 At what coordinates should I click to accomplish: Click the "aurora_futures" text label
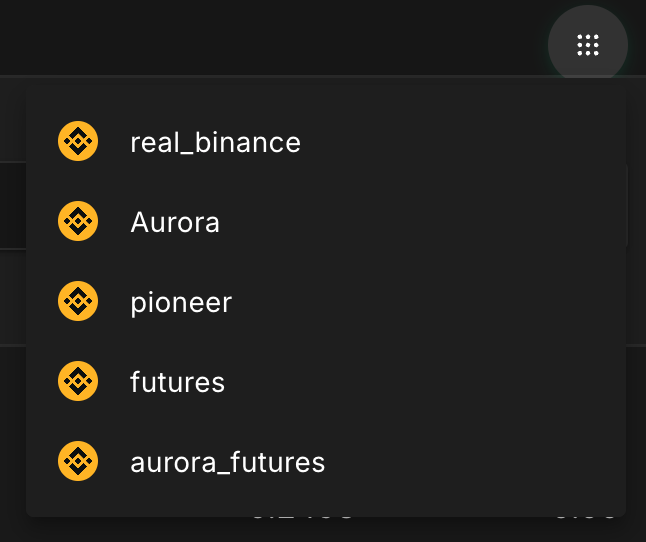click(x=228, y=462)
